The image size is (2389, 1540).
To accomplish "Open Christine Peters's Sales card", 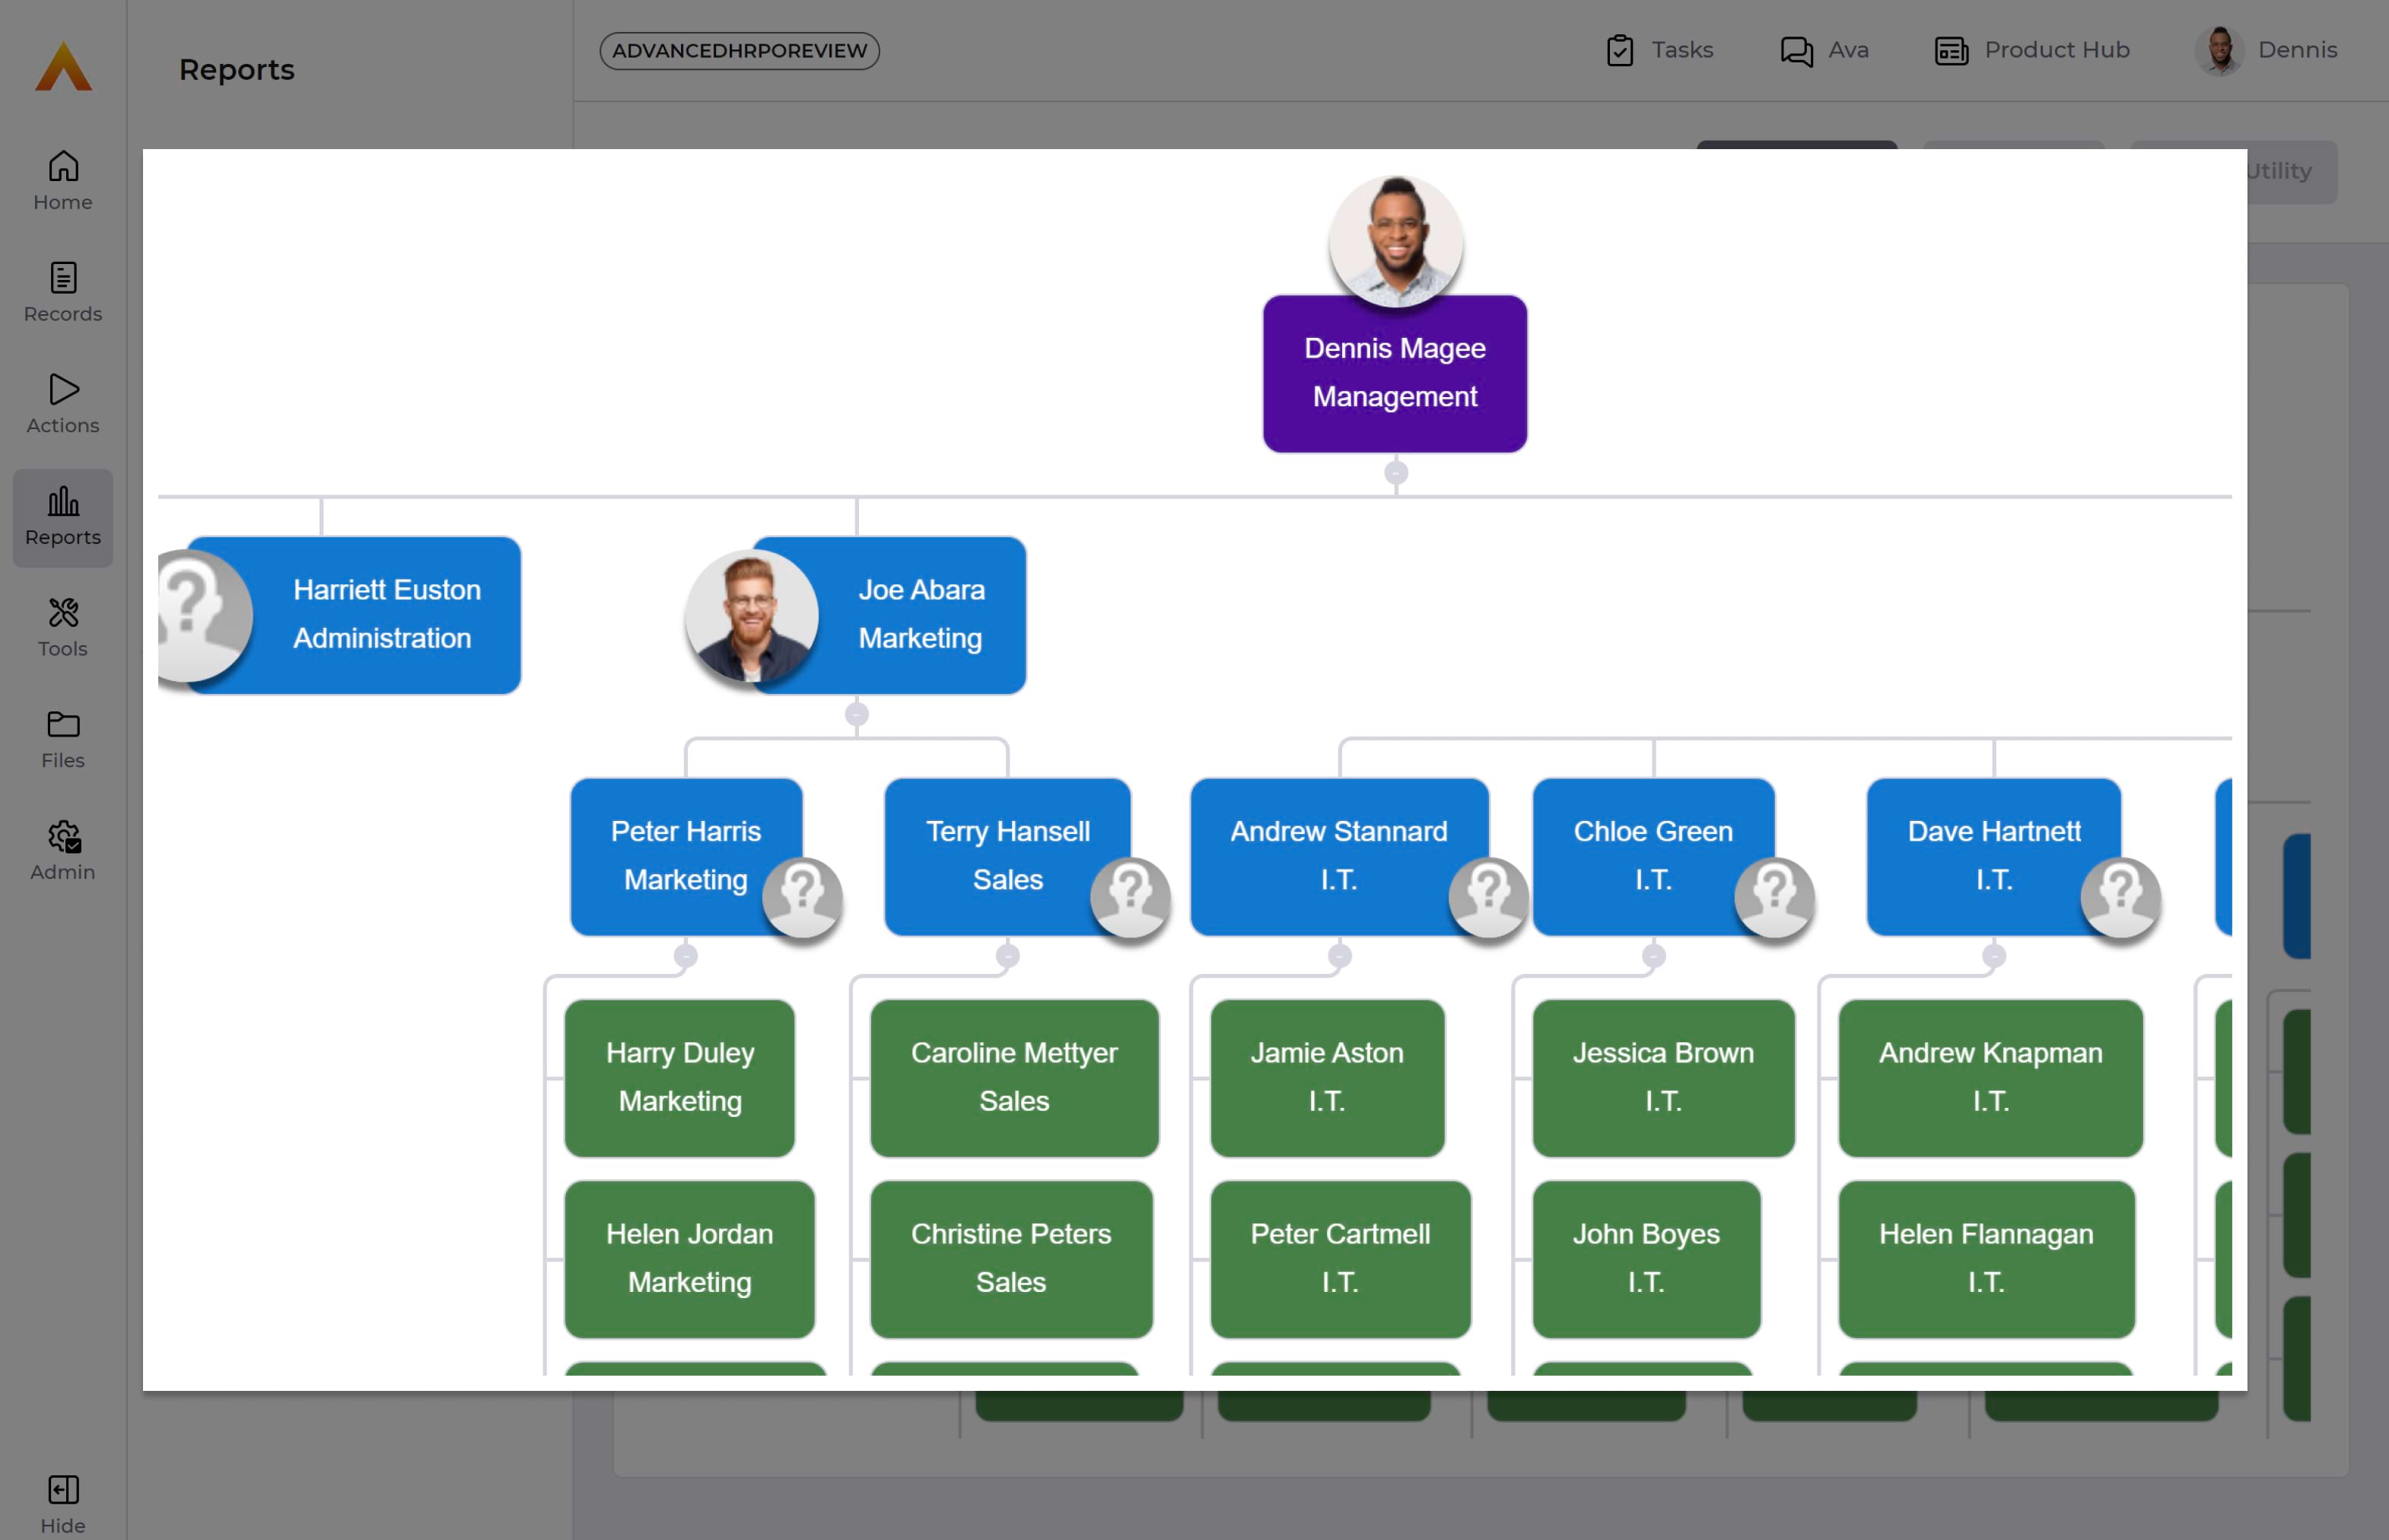I will 1012,1259.
